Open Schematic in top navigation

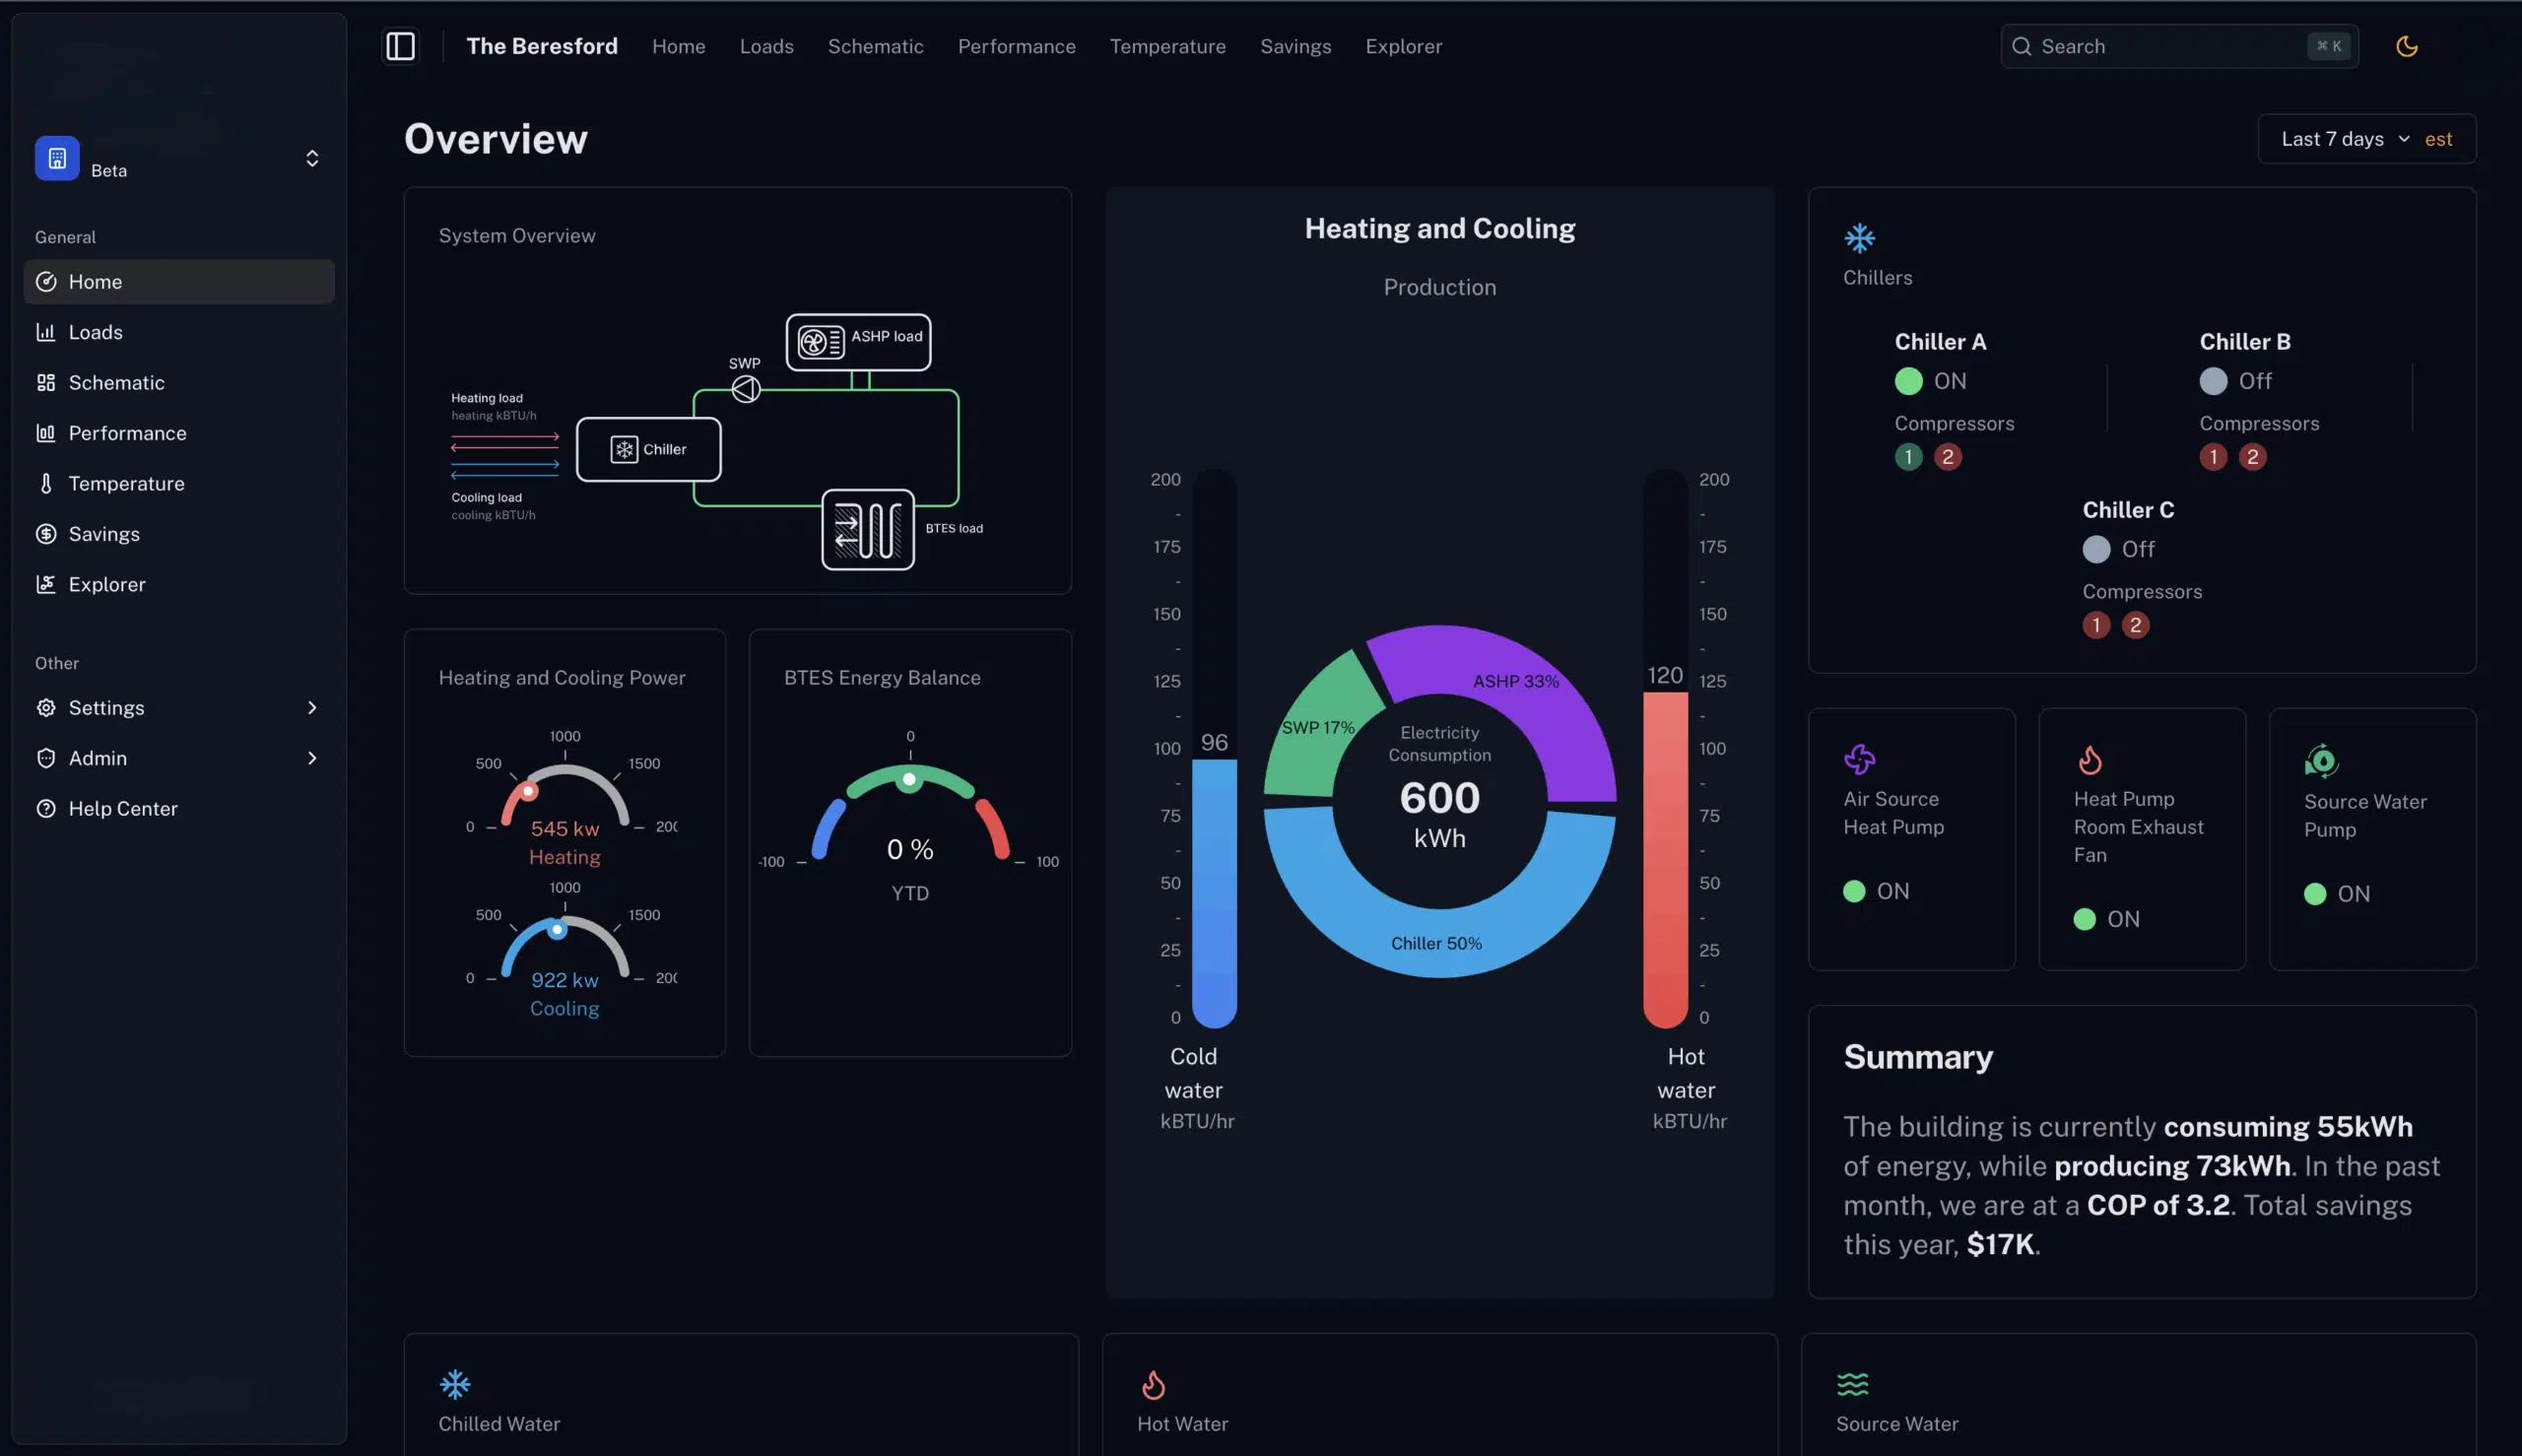[875, 46]
